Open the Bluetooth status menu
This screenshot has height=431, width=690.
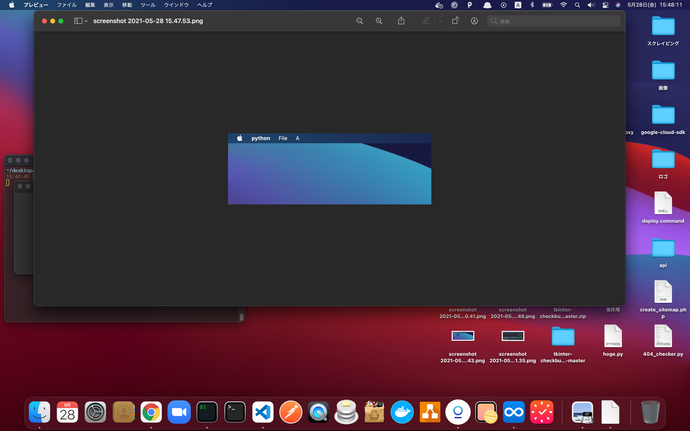[x=532, y=5]
